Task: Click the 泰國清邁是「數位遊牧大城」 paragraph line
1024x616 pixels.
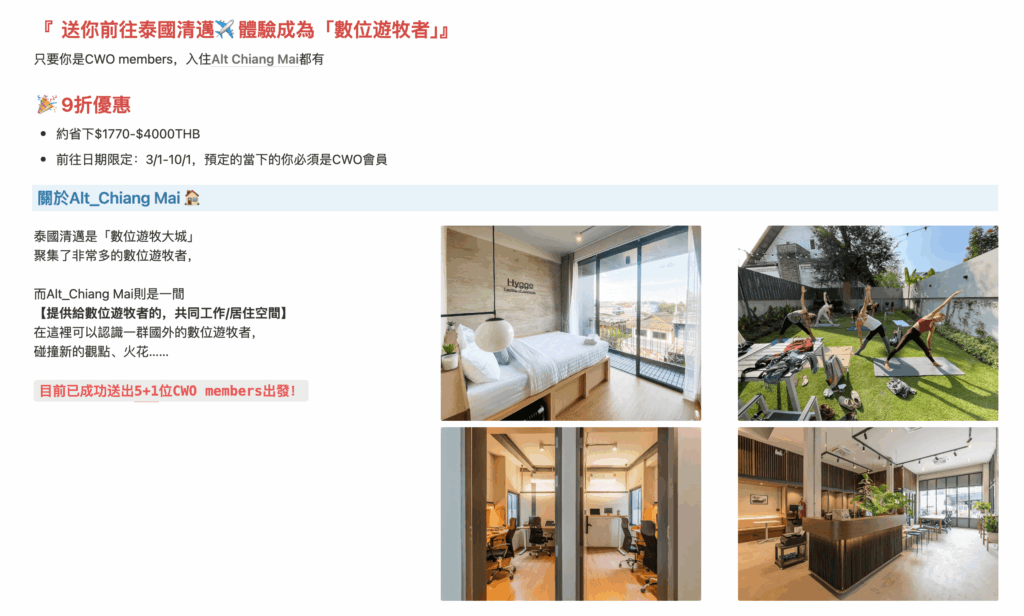Action: pyautogui.click(x=114, y=236)
